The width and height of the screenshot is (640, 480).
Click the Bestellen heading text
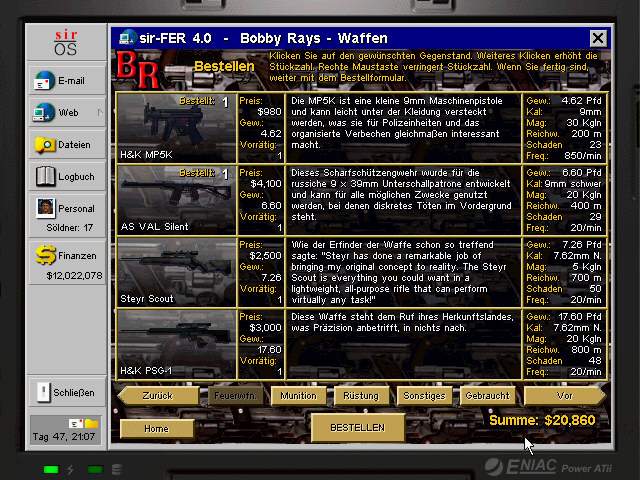pos(224,66)
